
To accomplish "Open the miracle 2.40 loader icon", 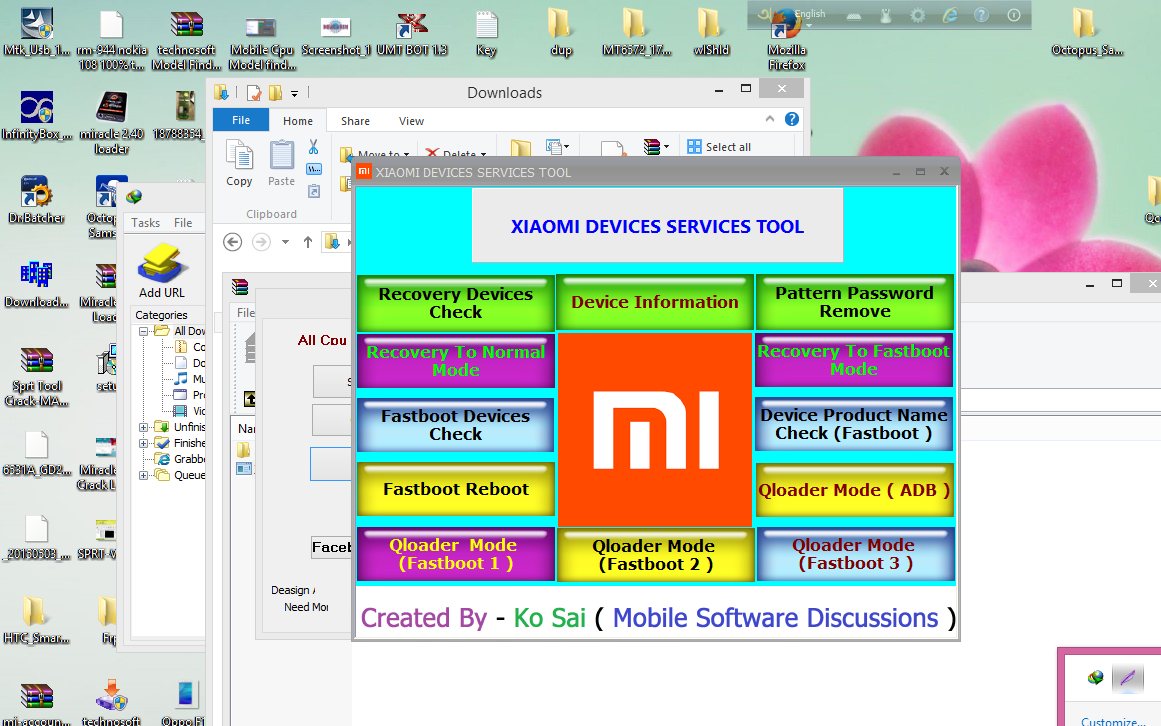I will (x=111, y=123).
